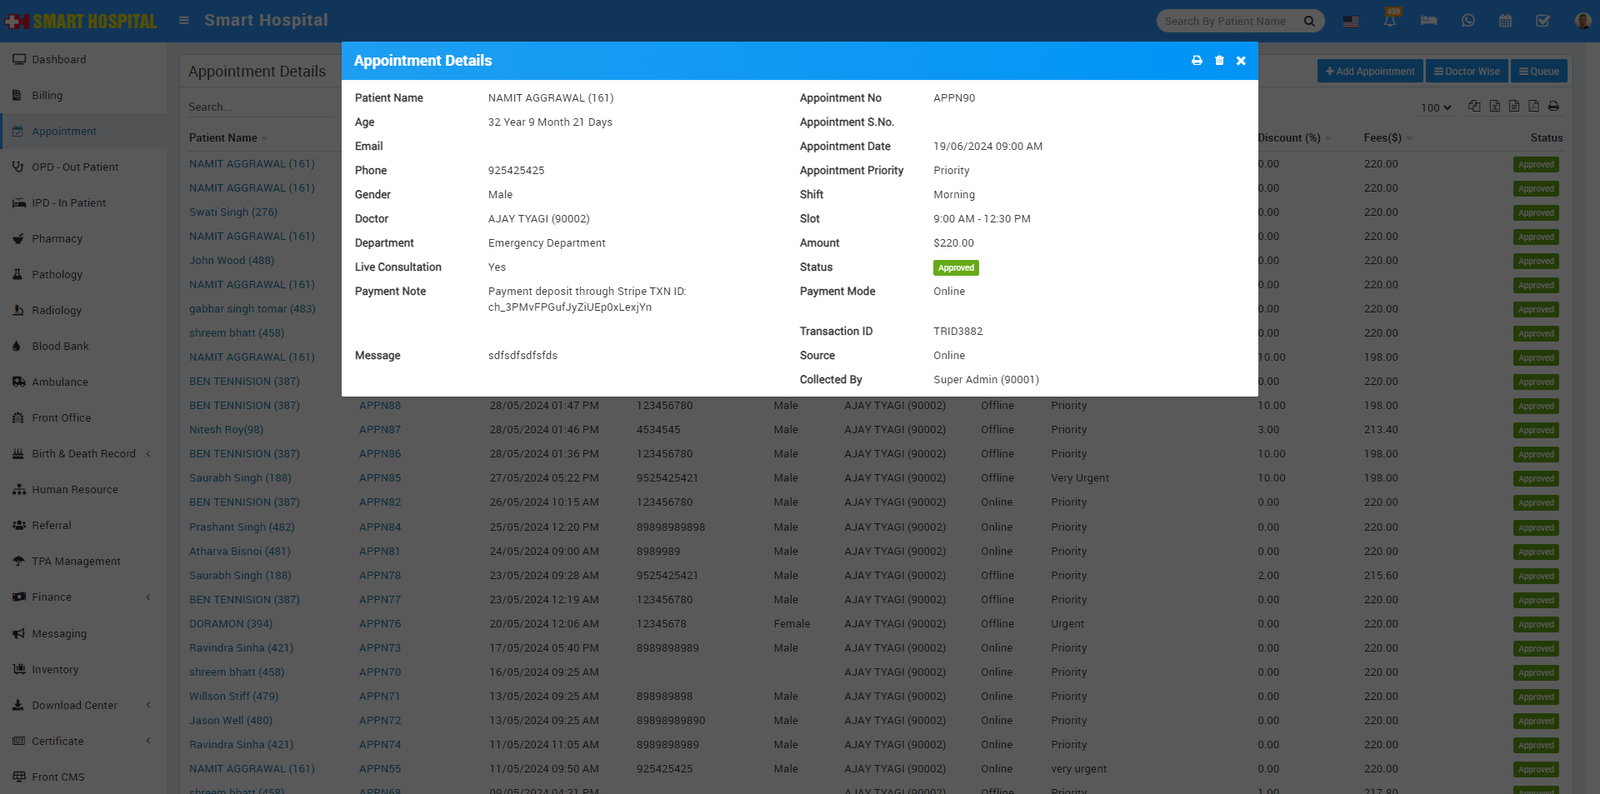This screenshot has width=1600, height=794.
Task: Delete this appointment using the trash icon
Action: pyautogui.click(x=1219, y=61)
